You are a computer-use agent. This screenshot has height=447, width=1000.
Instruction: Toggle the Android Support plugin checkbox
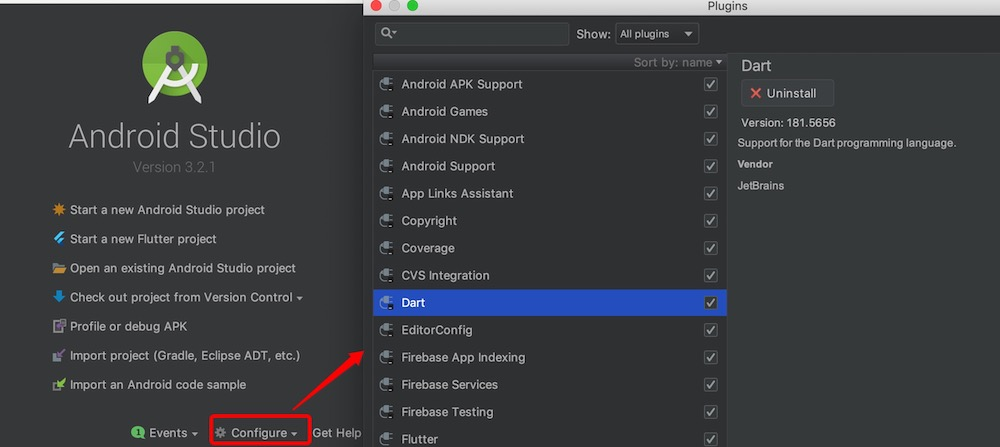pos(710,166)
